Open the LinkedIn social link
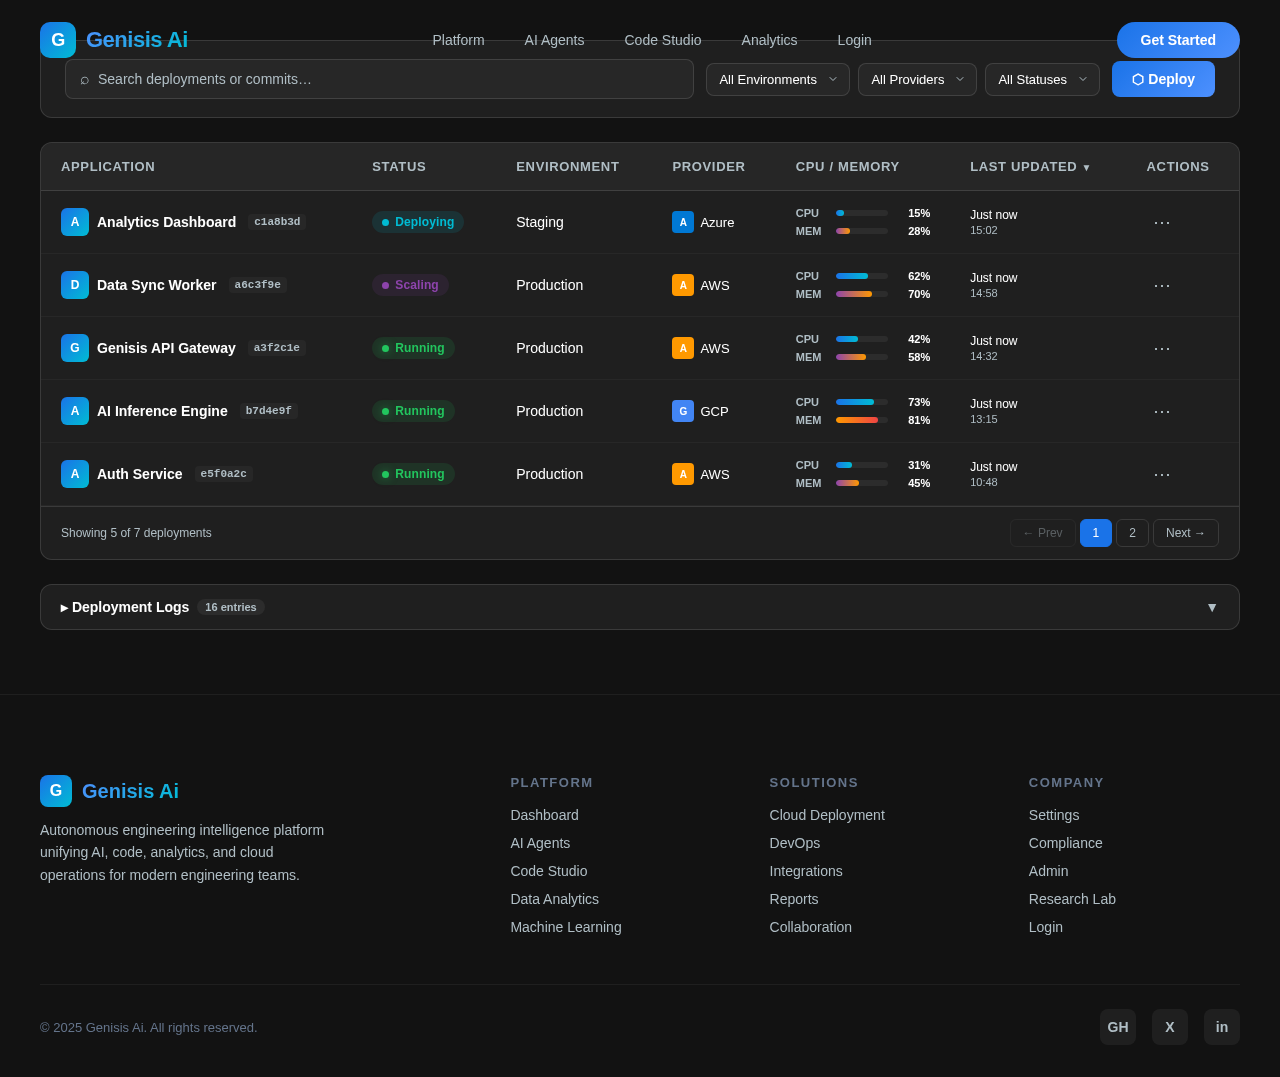 pyautogui.click(x=1222, y=1027)
